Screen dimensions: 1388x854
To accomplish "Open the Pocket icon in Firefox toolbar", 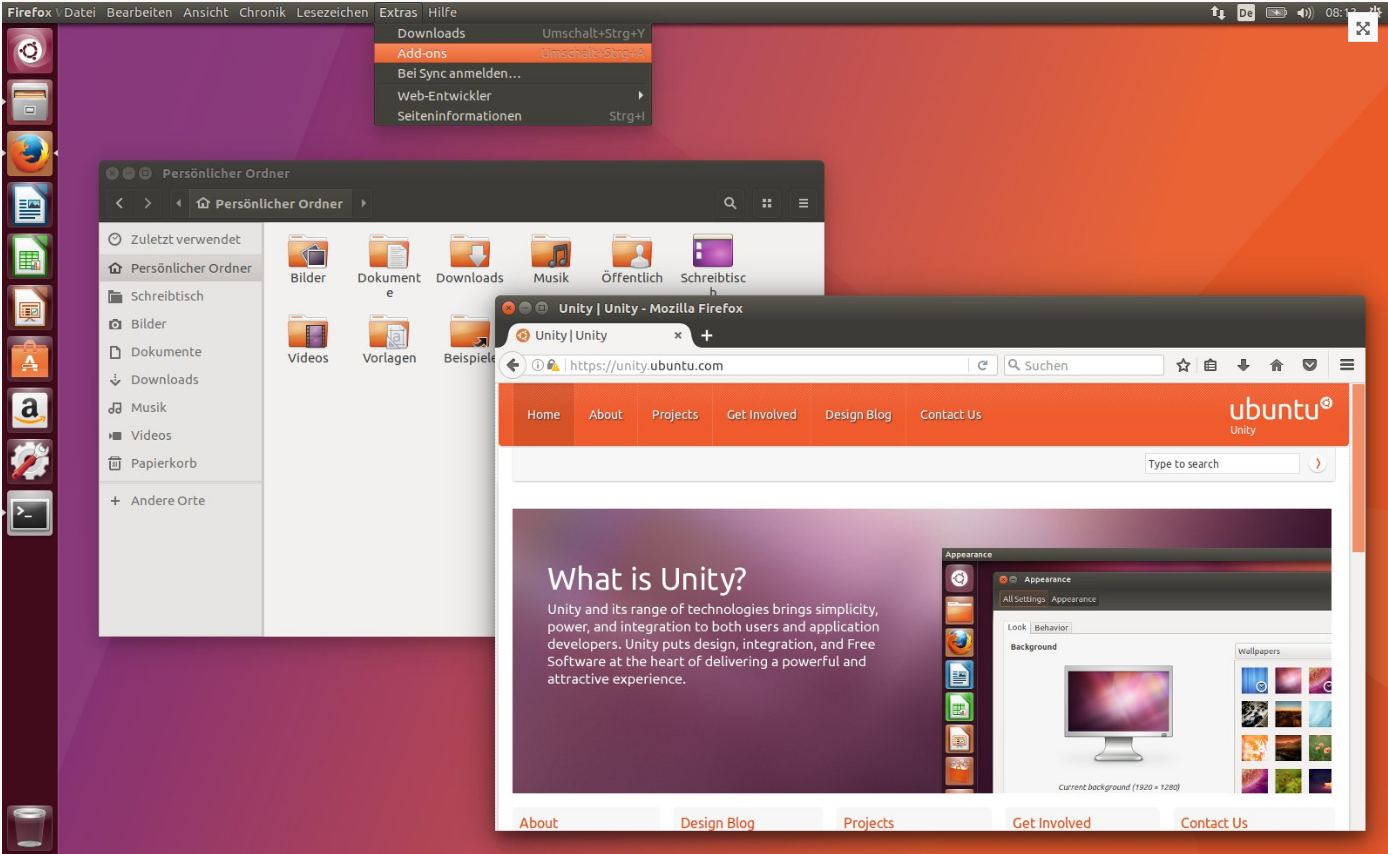I will click(x=1309, y=366).
